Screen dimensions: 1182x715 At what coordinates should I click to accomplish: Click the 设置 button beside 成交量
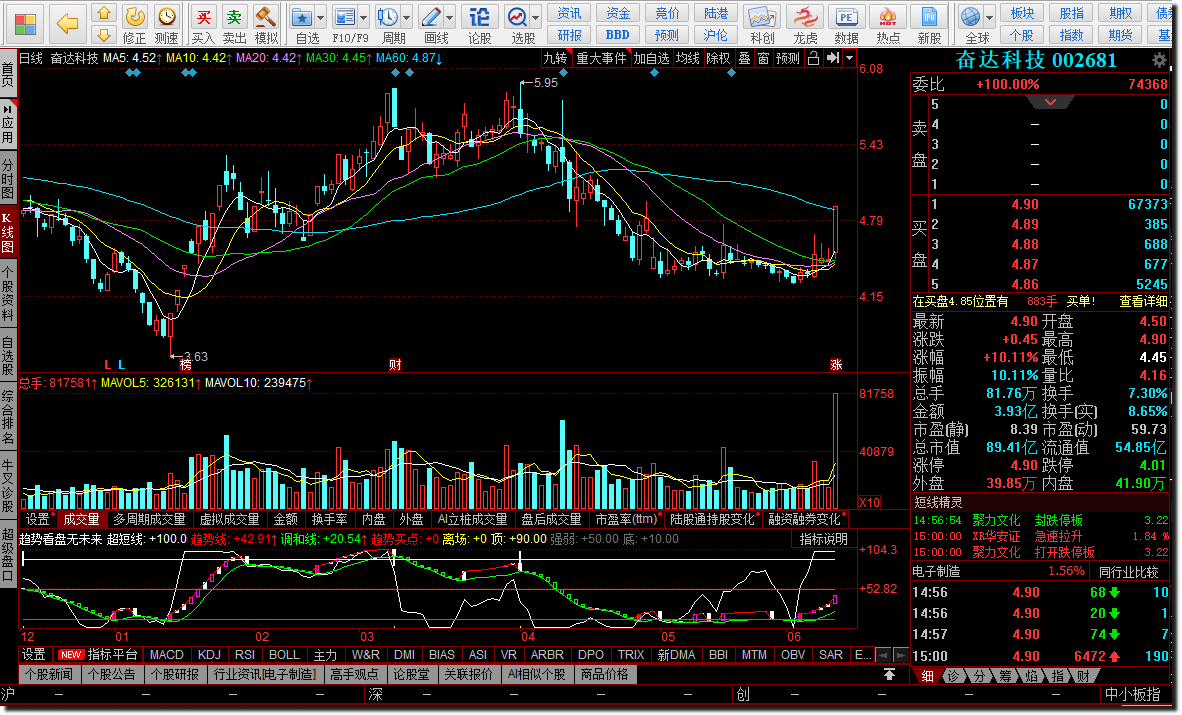[x=37, y=519]
